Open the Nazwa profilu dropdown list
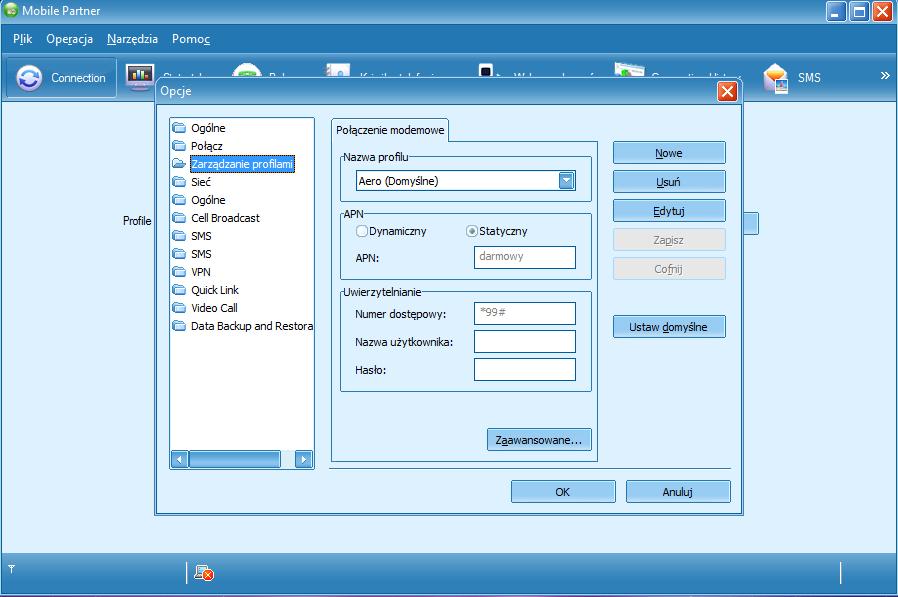898x597 pixels. tap(566, 181)
